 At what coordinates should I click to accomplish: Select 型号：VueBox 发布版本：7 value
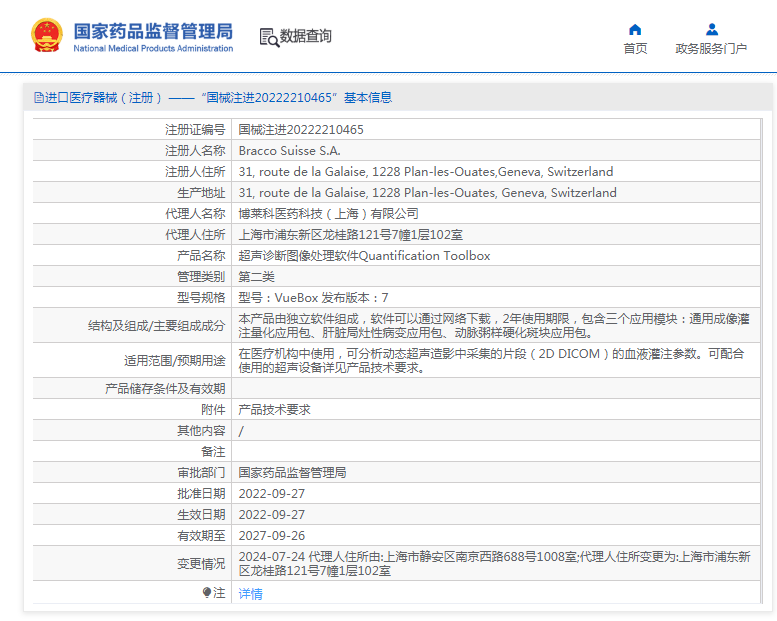313,298
